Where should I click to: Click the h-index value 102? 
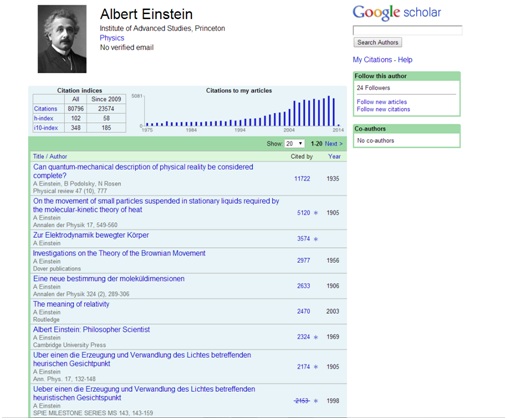tap(76, 118)
